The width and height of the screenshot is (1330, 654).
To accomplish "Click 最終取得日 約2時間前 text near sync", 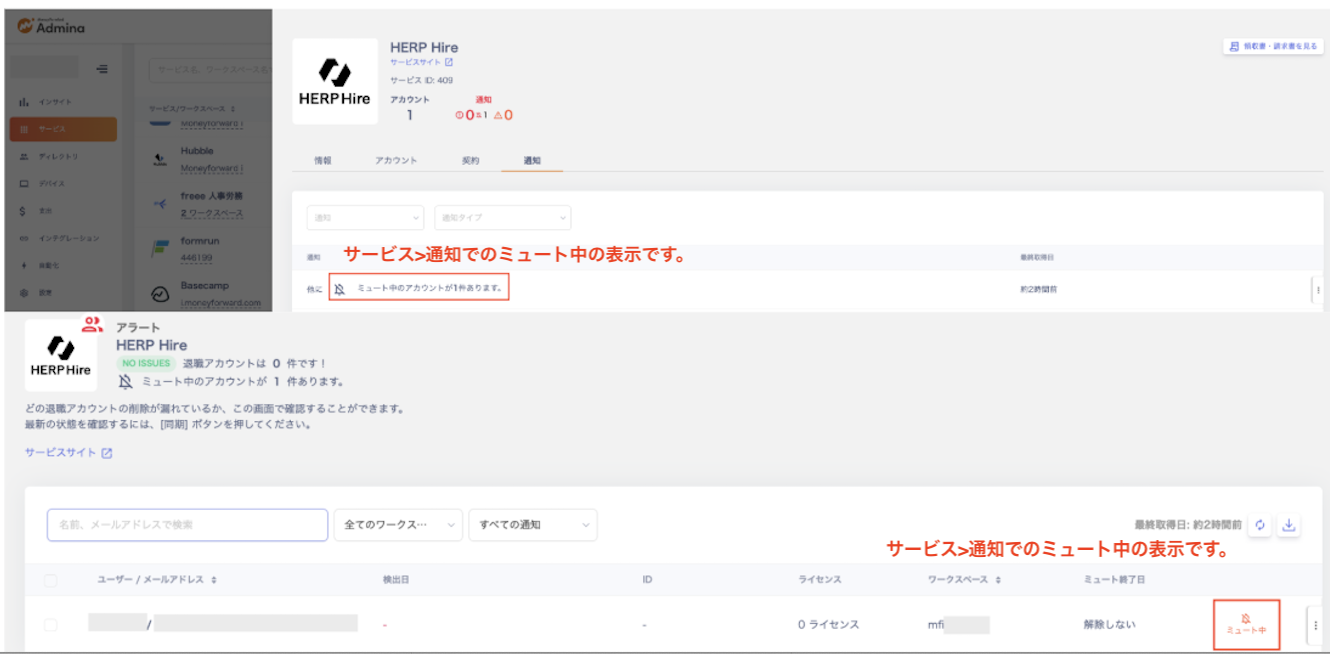I will click(1188, 524).
